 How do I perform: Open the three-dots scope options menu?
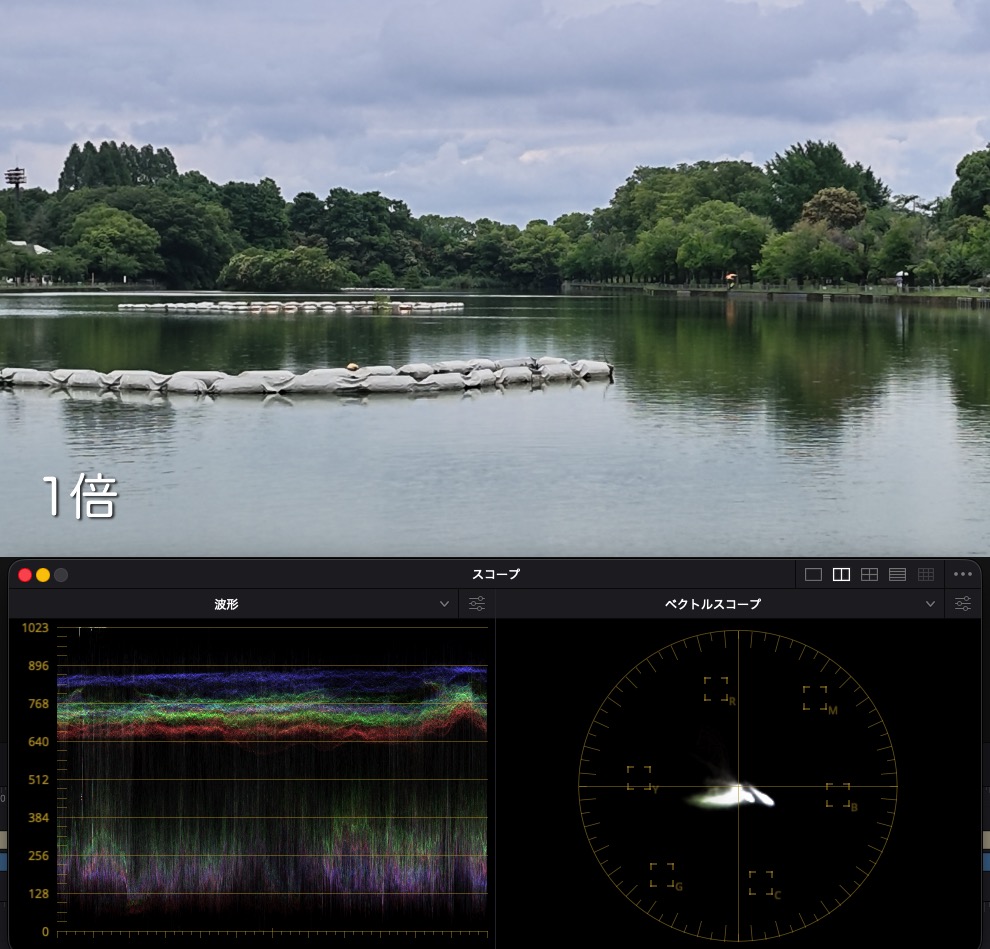tap(963, 574)
